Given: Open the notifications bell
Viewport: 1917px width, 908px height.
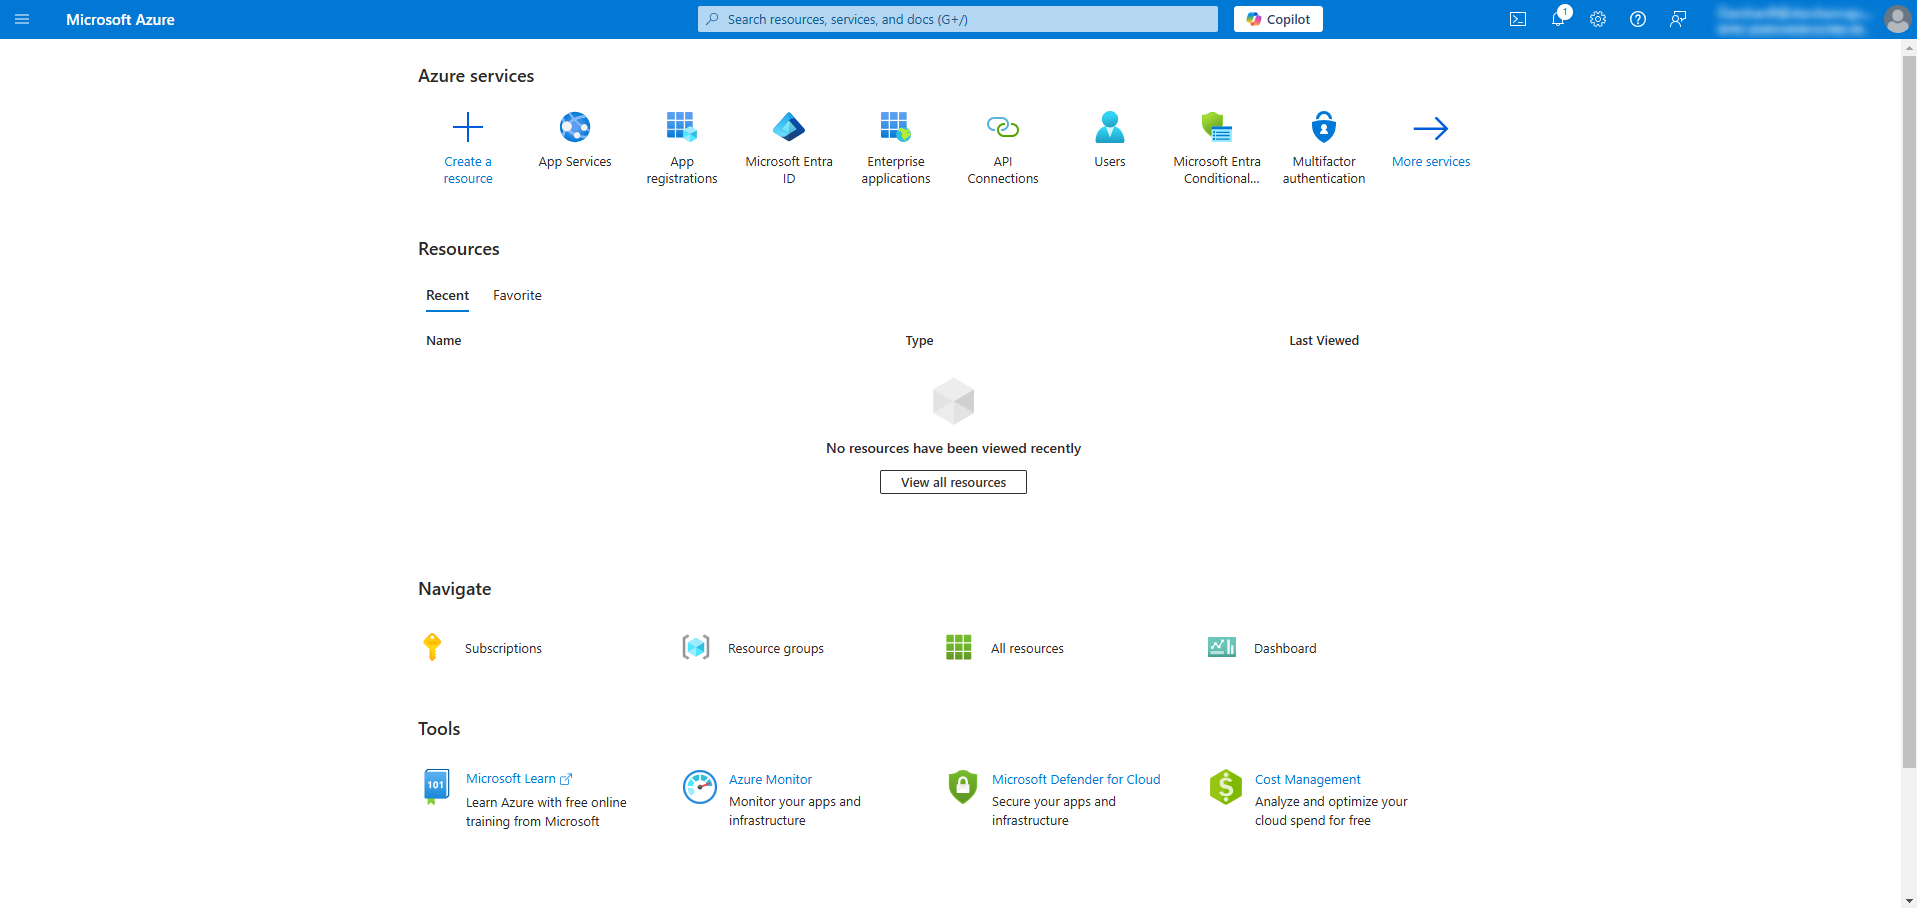Looking at the screenshot, I should point(1558,19).
